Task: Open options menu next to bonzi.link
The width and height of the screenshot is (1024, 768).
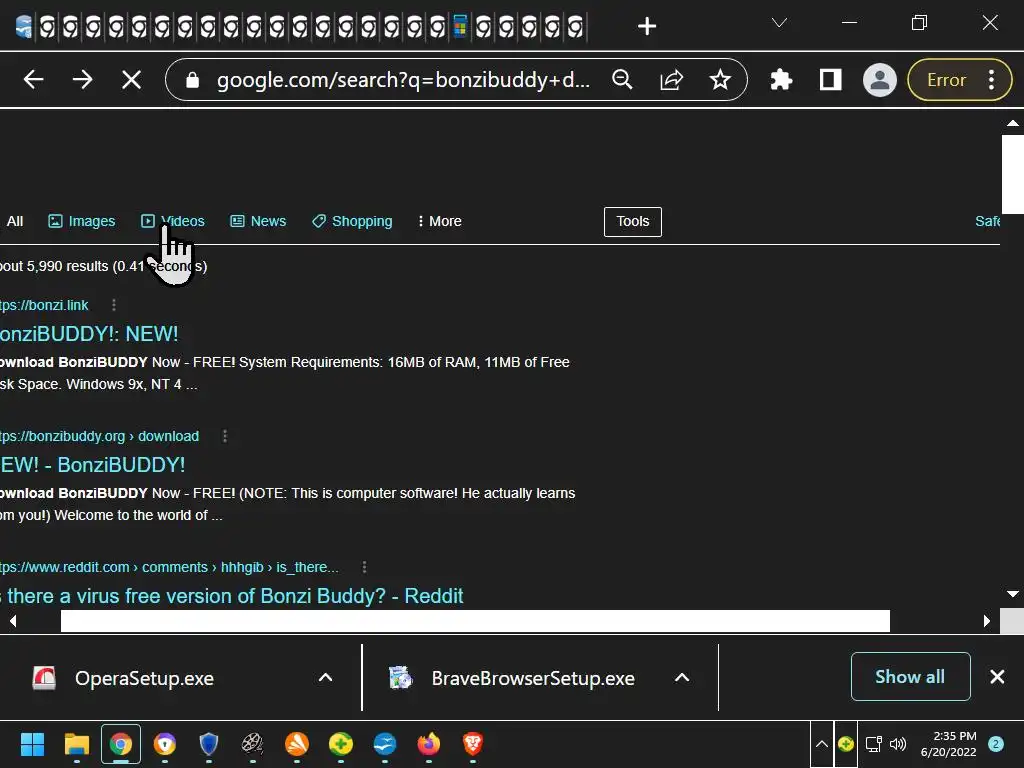Action: (x=114, y=305)
